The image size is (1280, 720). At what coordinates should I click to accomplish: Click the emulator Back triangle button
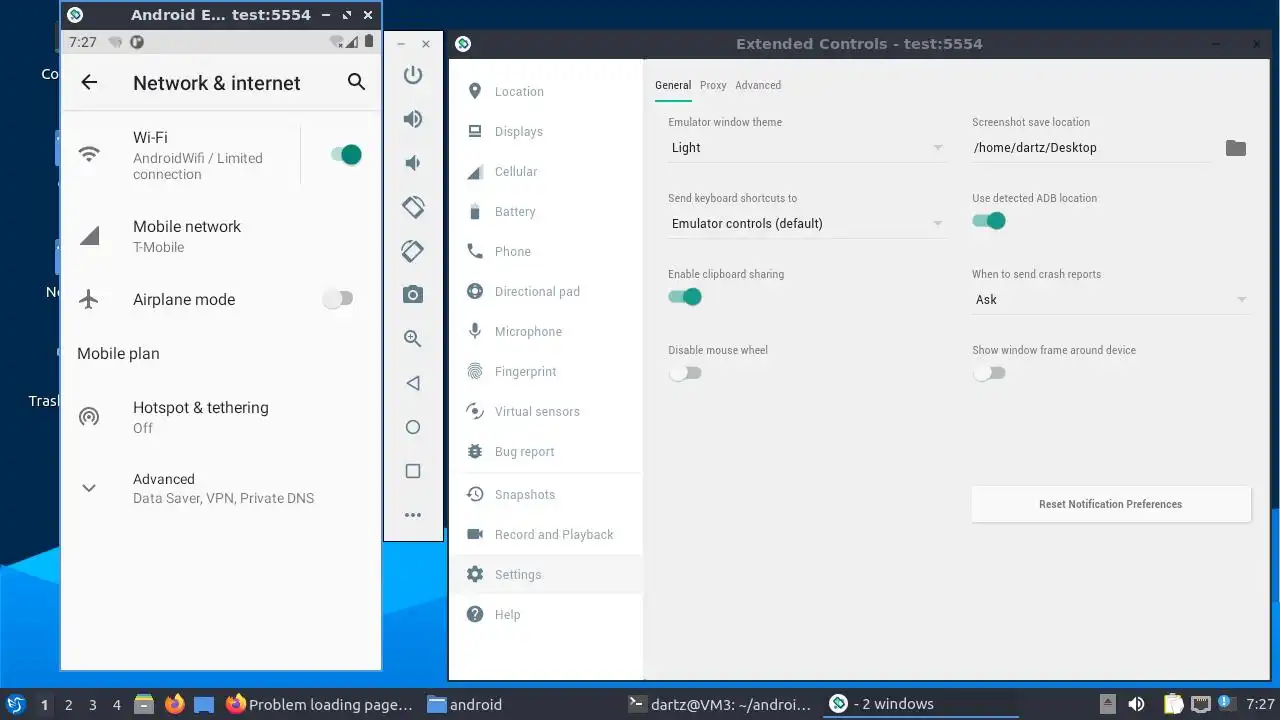tap(413, 383)
